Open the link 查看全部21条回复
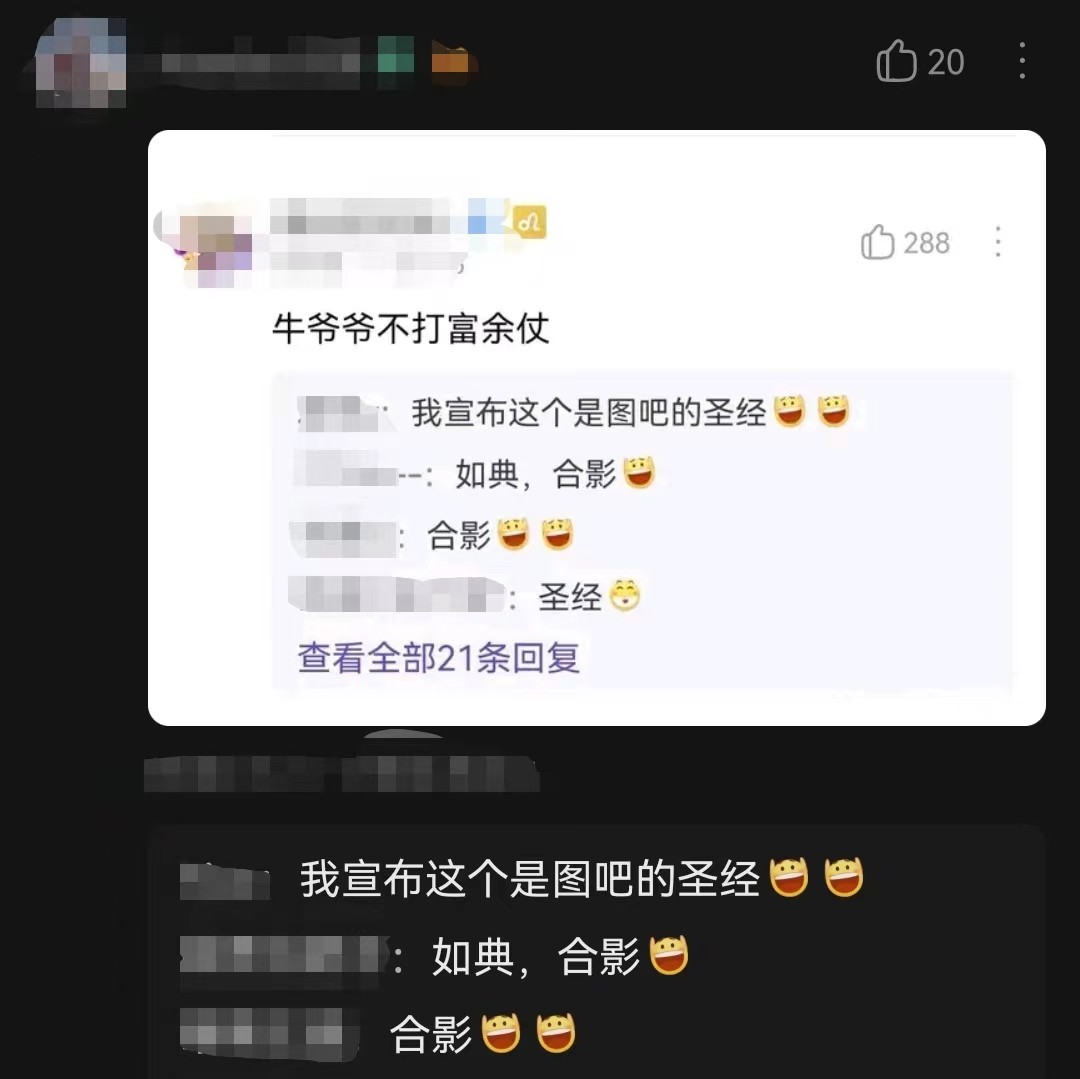This screenshot has height=1079, width=1080. click(439, 658)
